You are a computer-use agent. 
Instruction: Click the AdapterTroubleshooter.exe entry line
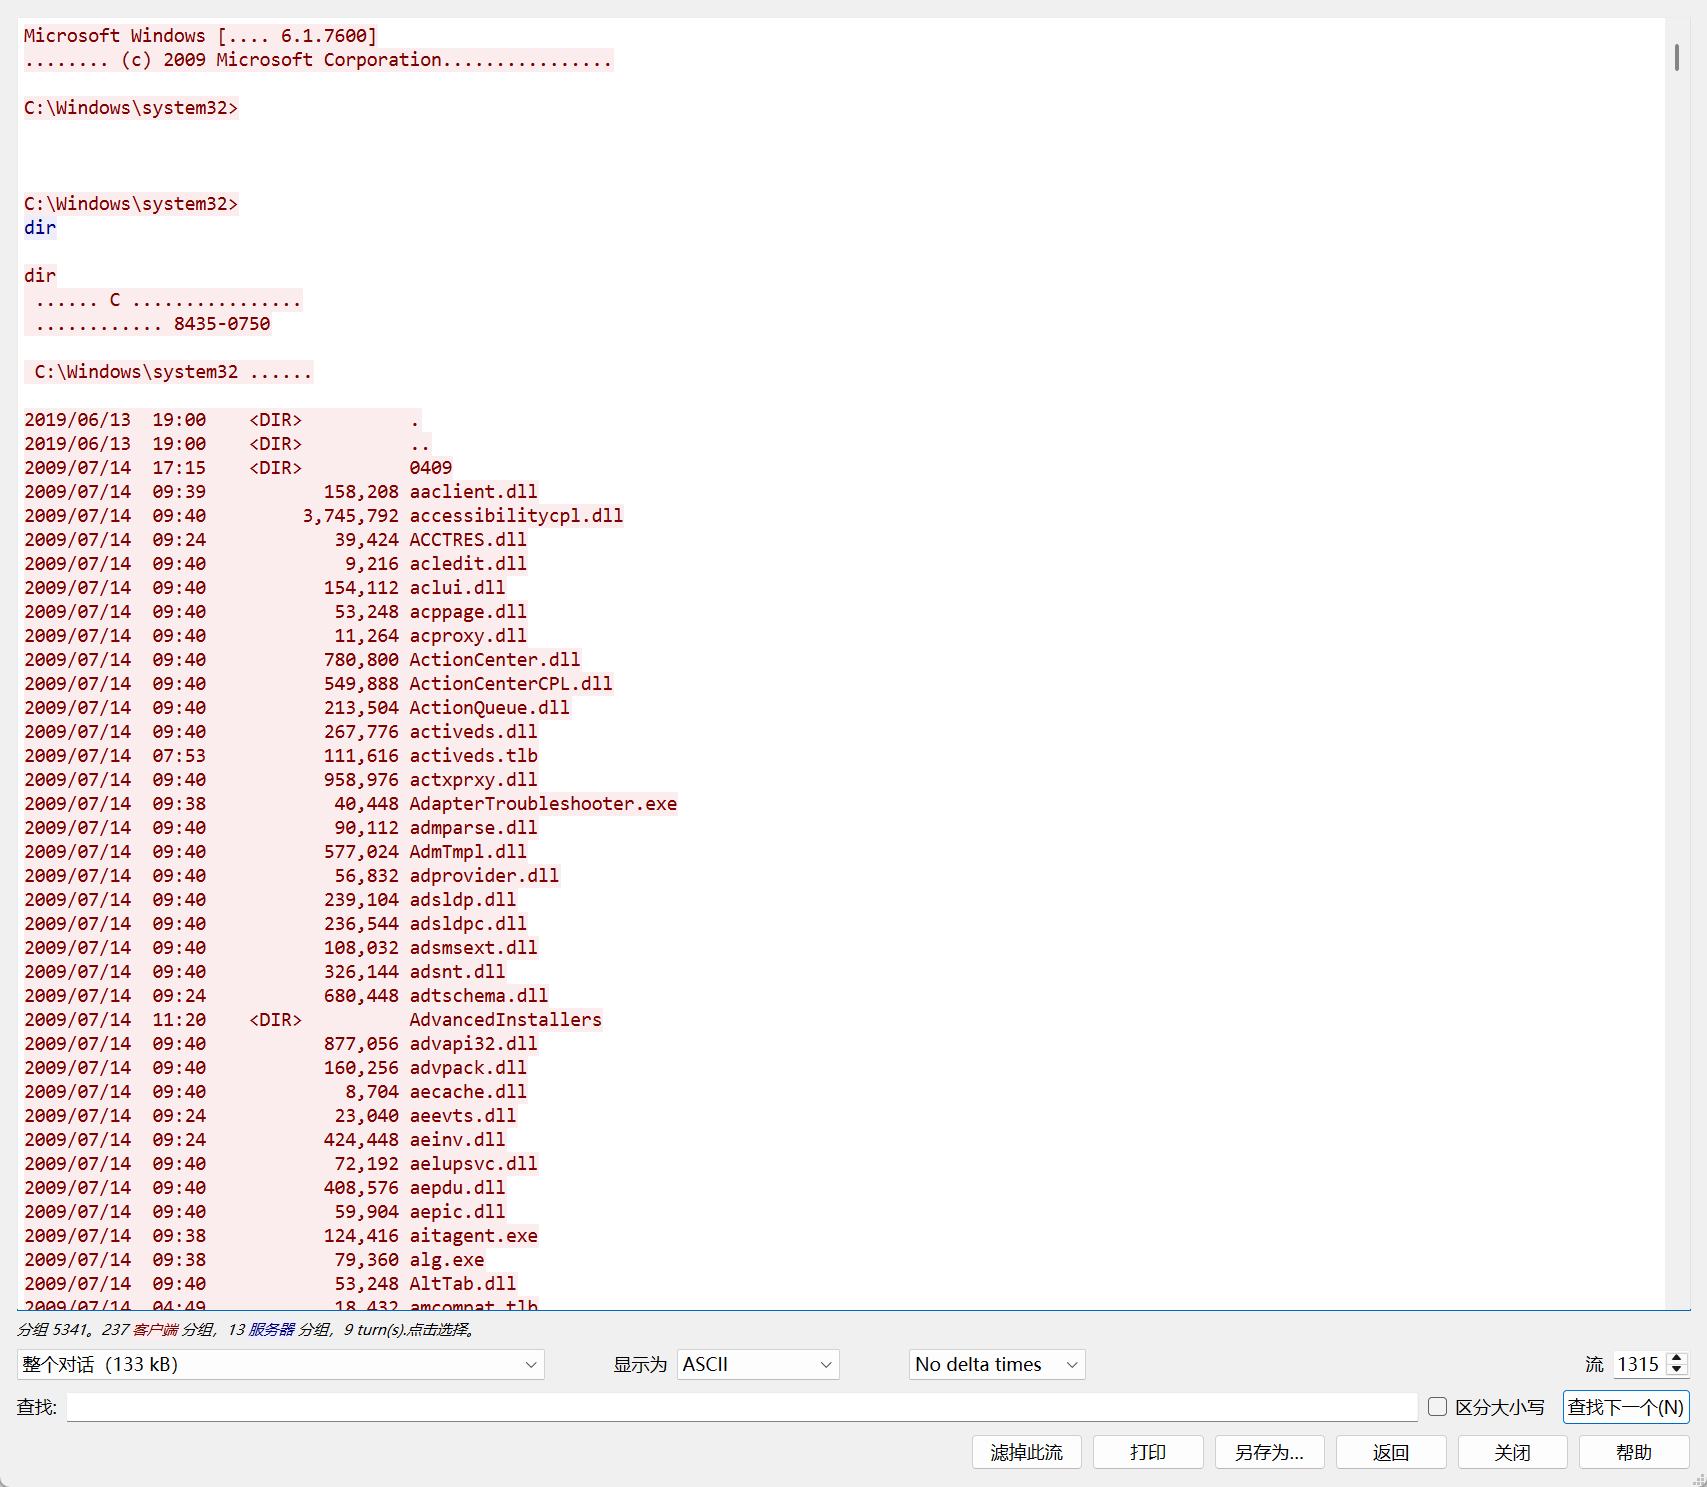tap(542, 804)
